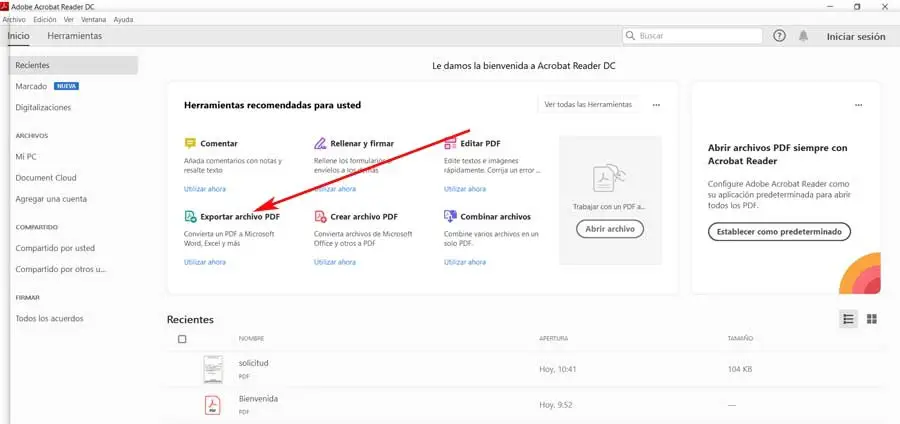Image resolution: width=900 pixels, height=424 pixels.
Task: Select Compartido por otros in the sidebar
Action: tap(61, 269)
